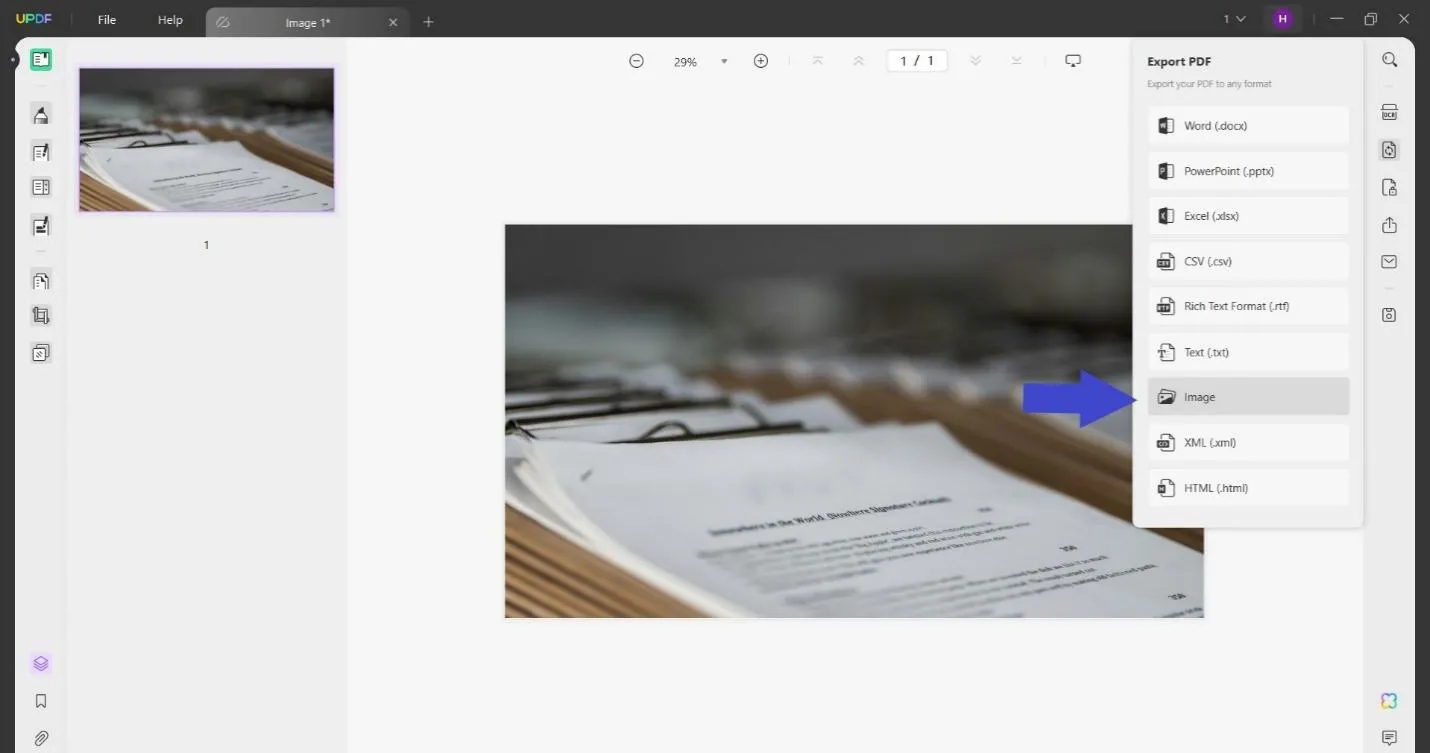Toggle the Layers panel icon

pos(41,664)
